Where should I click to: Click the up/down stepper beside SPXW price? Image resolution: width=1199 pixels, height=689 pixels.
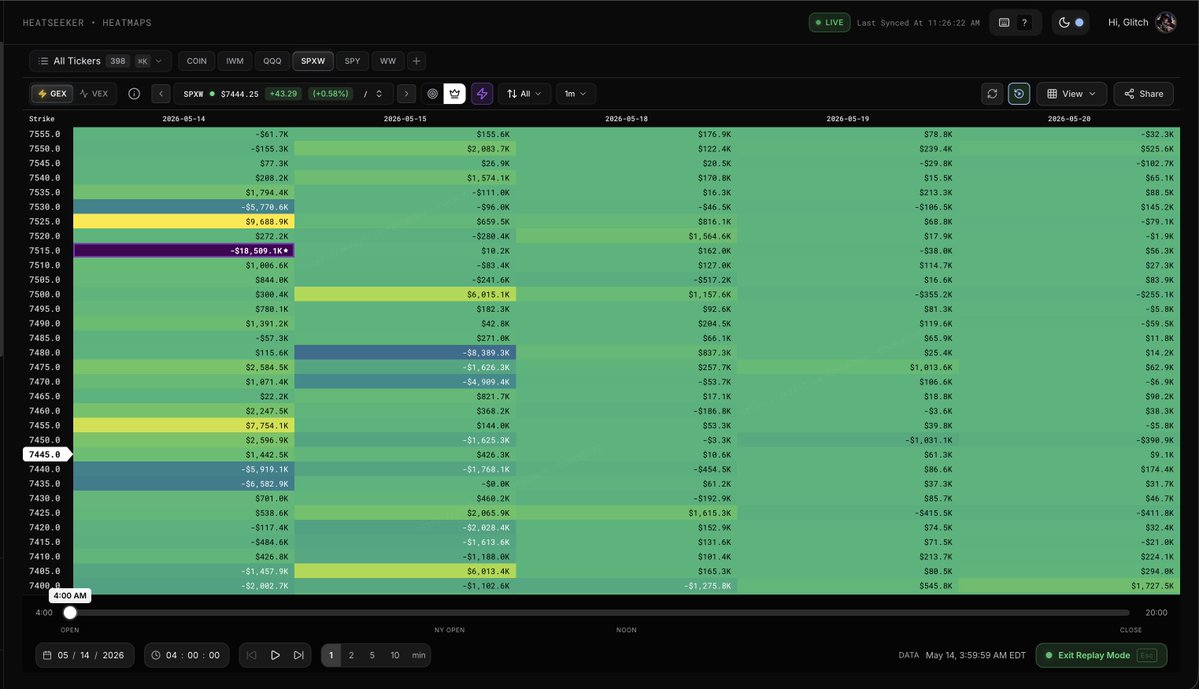coord(379,94)
